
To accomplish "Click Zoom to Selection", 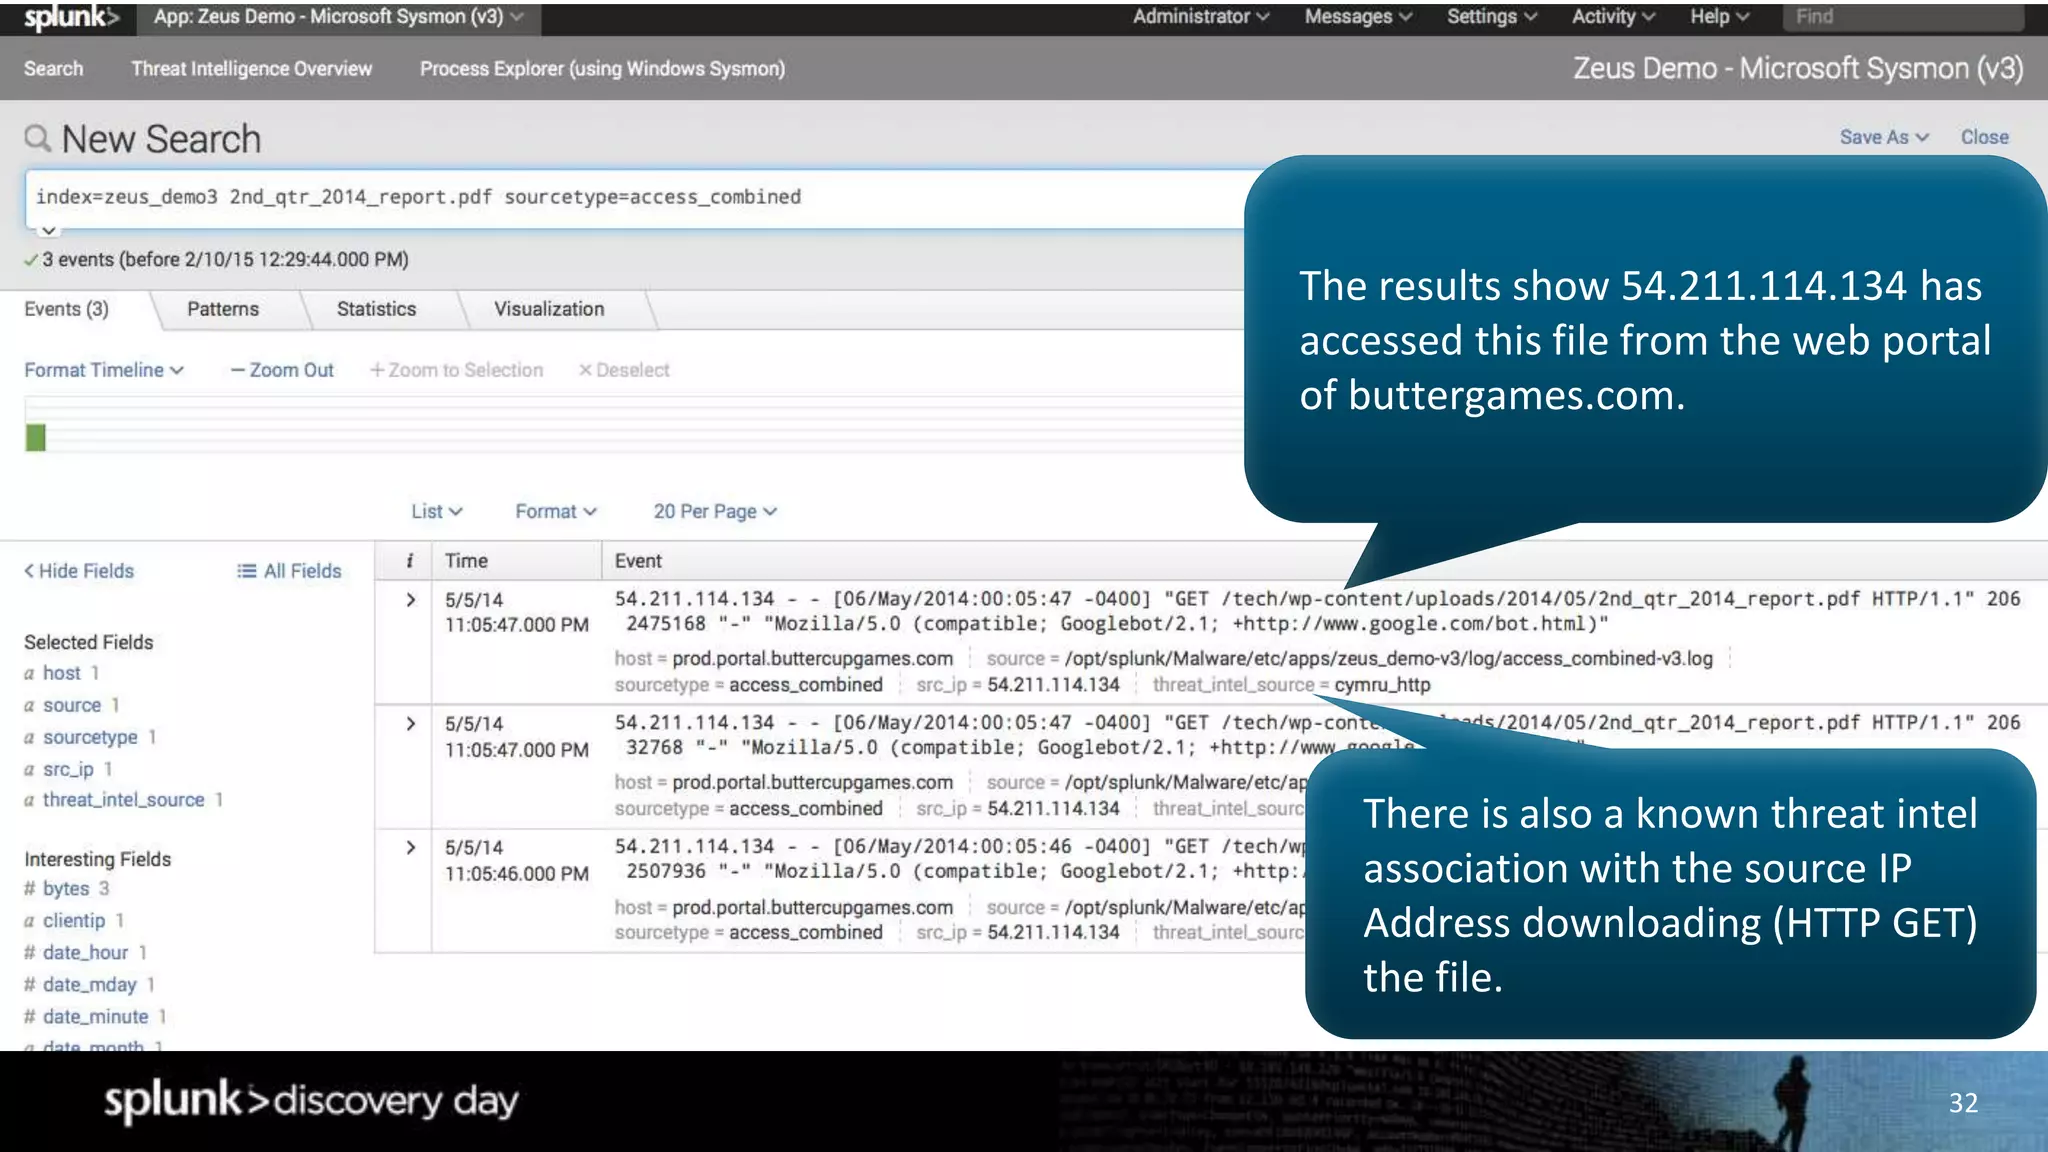I will 456,370.
